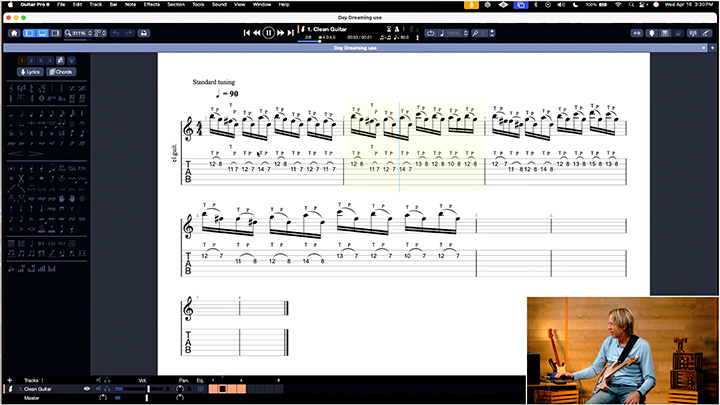Image resolution: width=720 pixels, height=405 pixels.
Task: Show the fretboard view
Action: pos(652,33)
